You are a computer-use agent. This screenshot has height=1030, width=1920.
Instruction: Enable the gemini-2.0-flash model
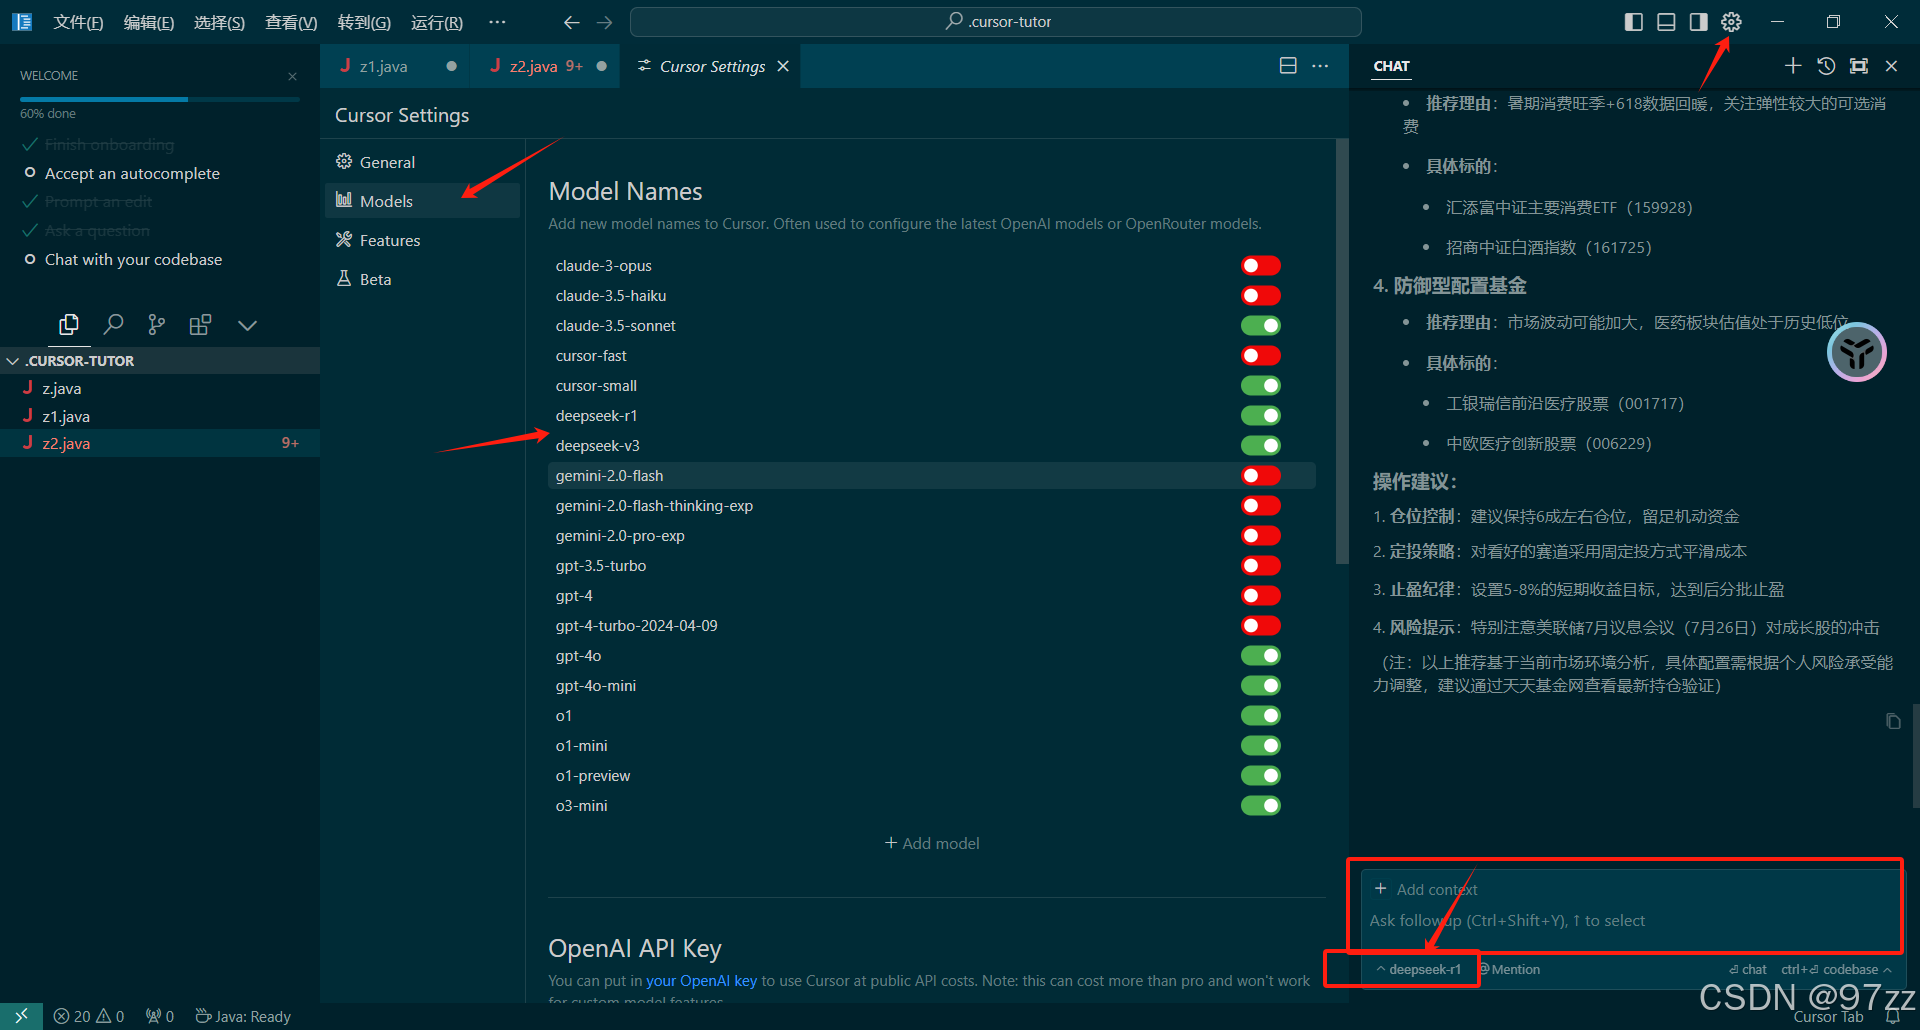[x=1261, y=475]
